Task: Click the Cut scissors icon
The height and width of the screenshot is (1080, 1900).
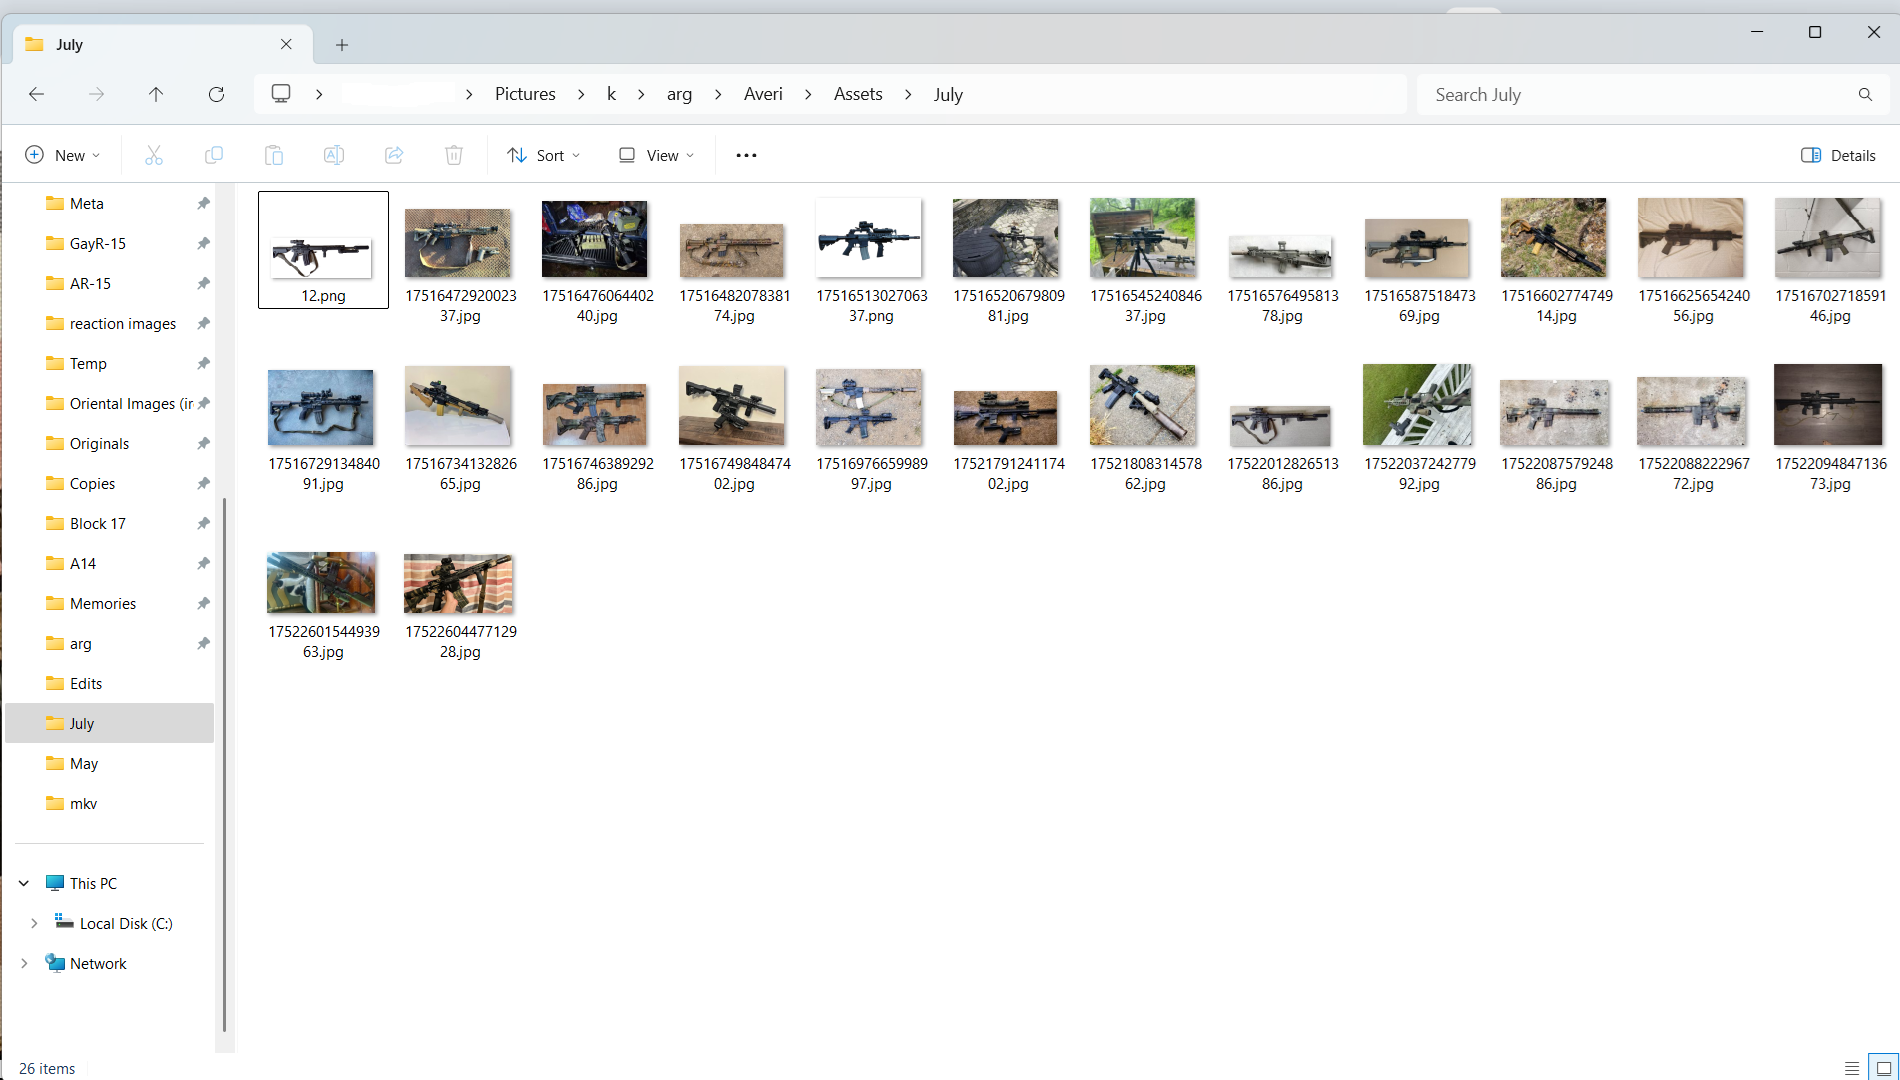Action: pyautogui.click(x=153, y=155)
